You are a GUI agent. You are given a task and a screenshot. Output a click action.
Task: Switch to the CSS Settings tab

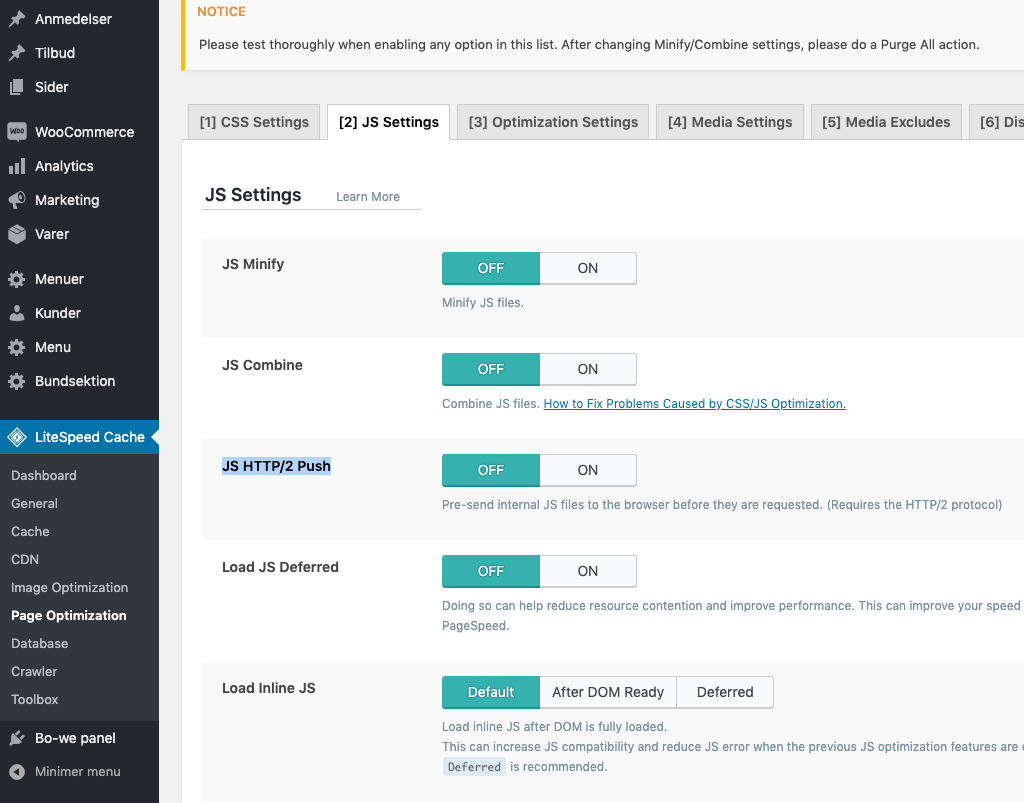(x=253, y=121)
